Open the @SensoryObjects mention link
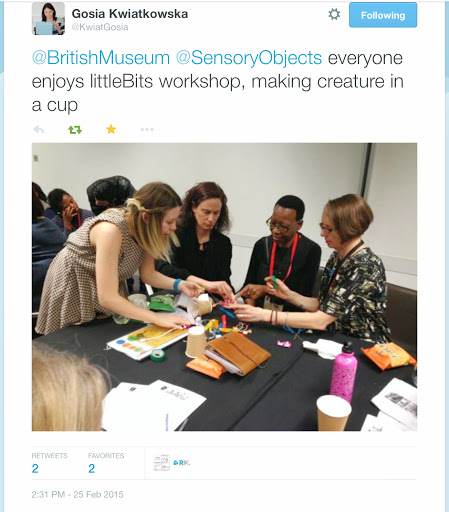 tap(249, 58)
